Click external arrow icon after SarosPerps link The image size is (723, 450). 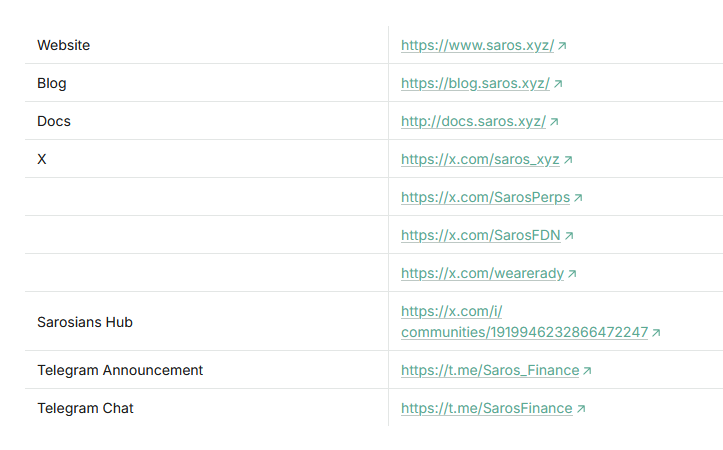coord(578,198)
